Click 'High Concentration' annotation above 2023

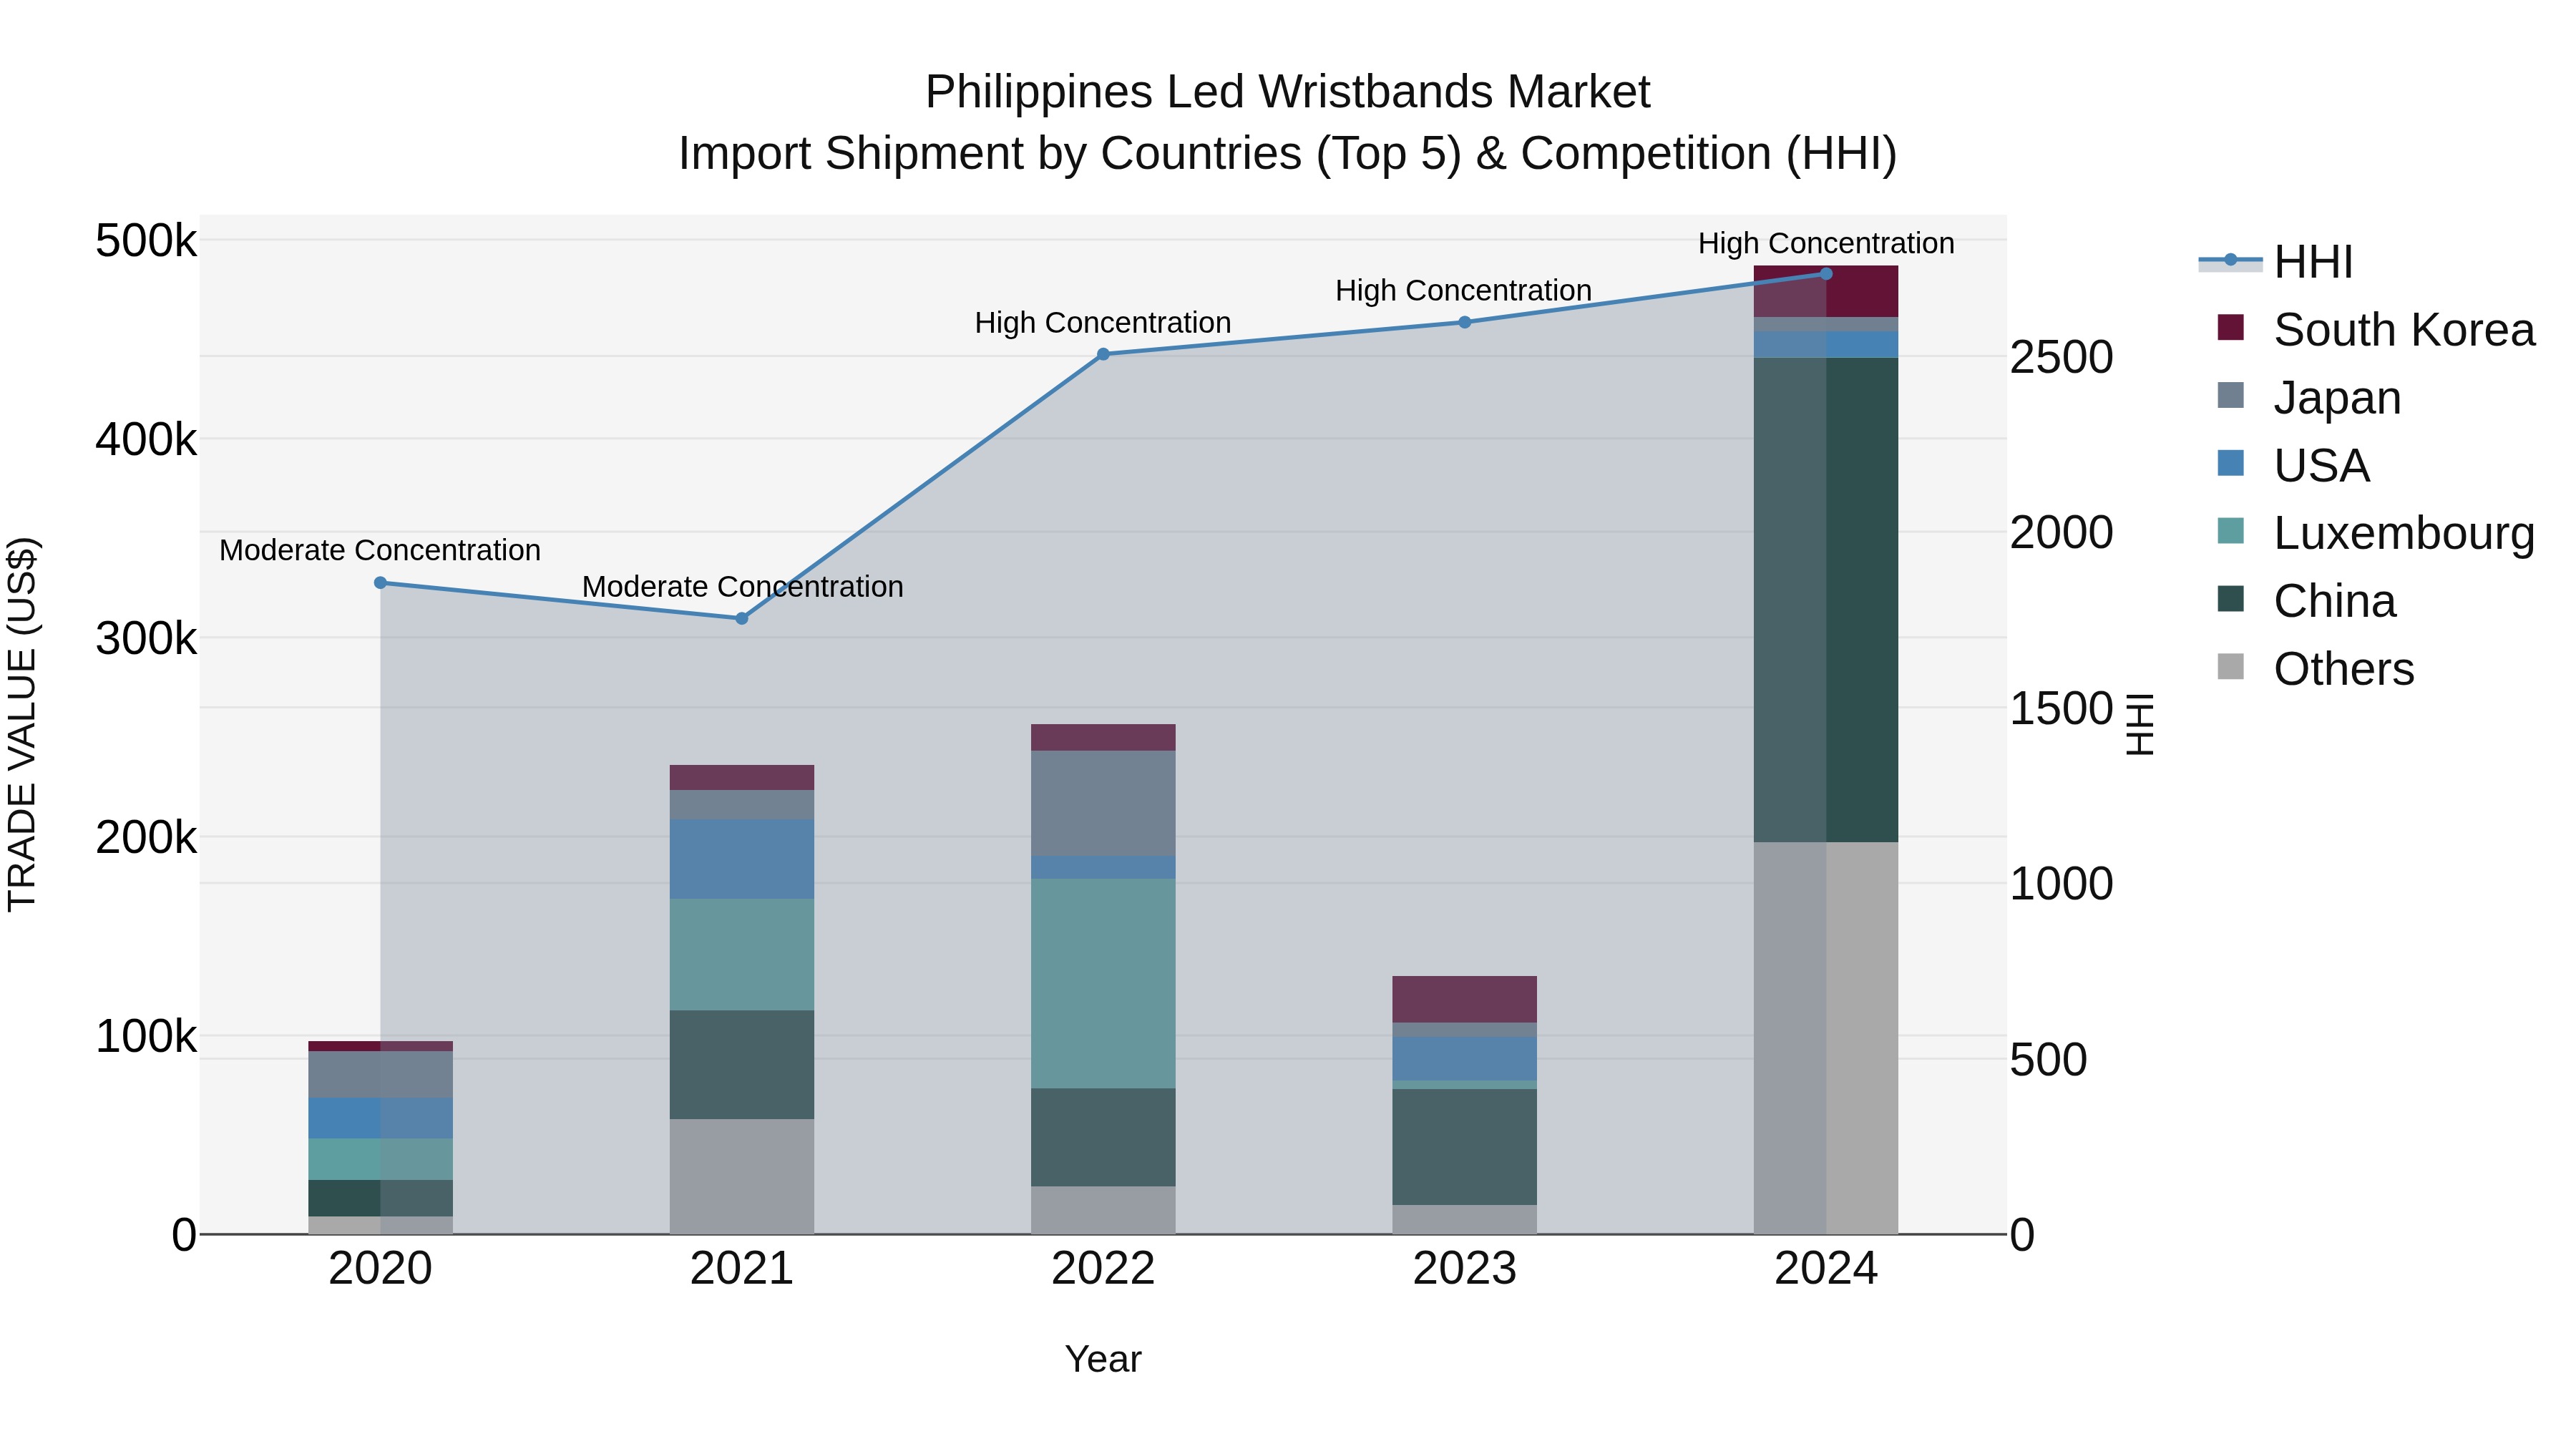coord(1464,291)
